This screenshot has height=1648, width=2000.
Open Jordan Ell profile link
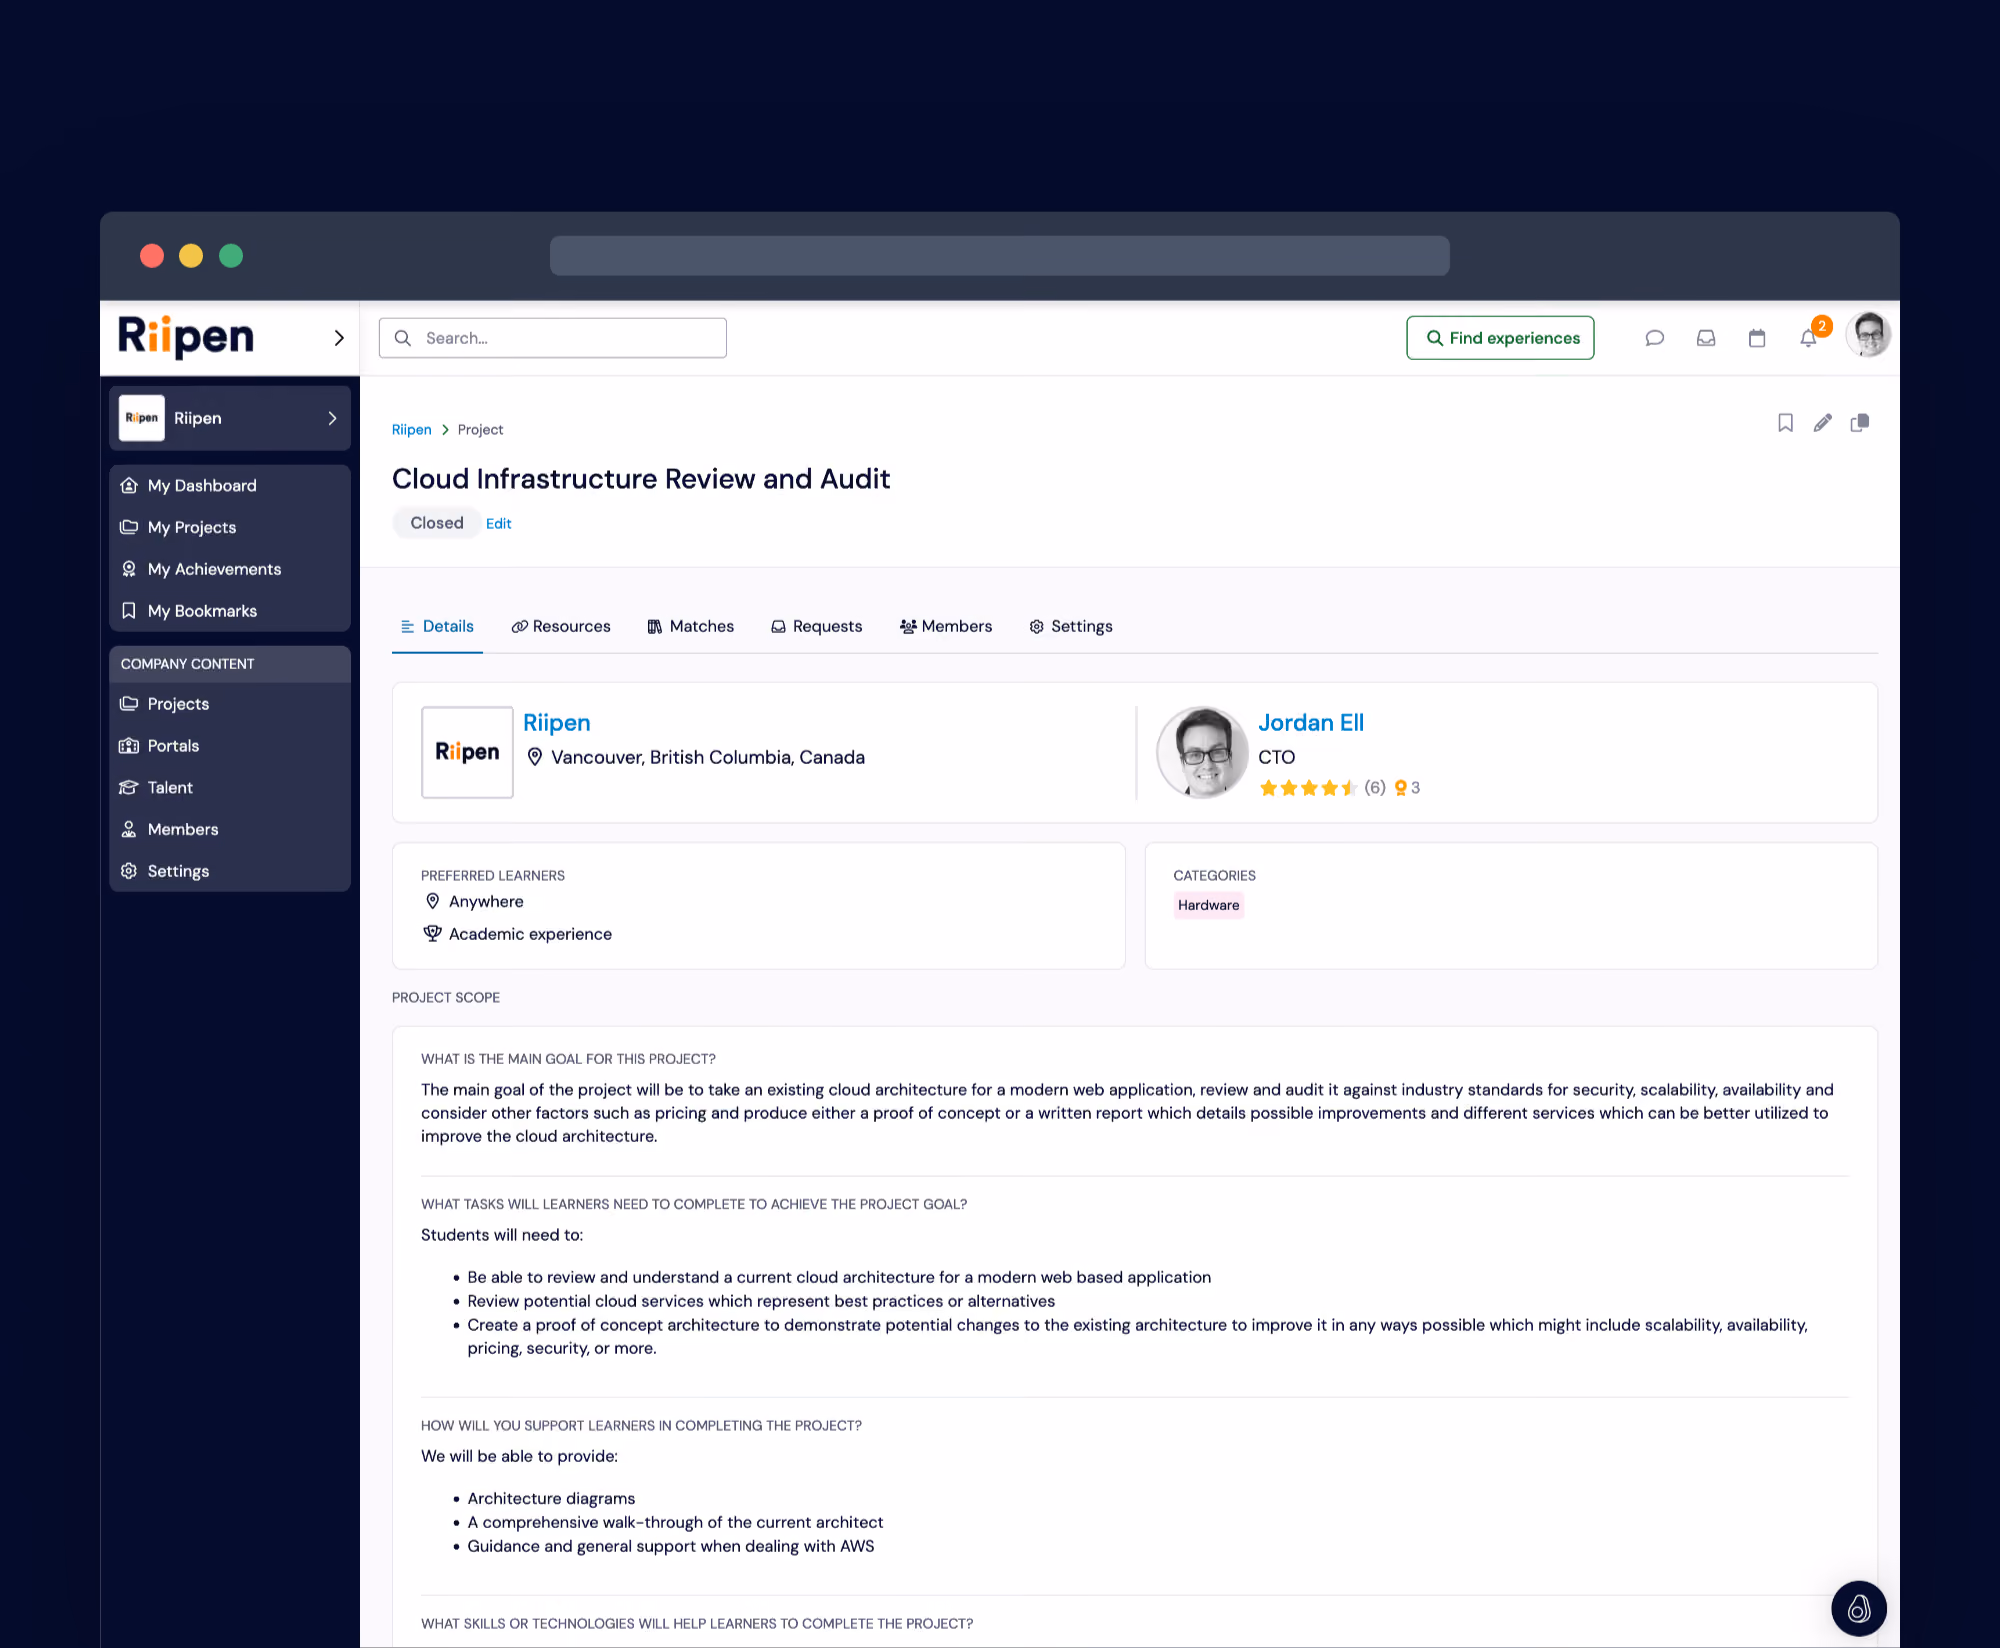(1310, 722)
